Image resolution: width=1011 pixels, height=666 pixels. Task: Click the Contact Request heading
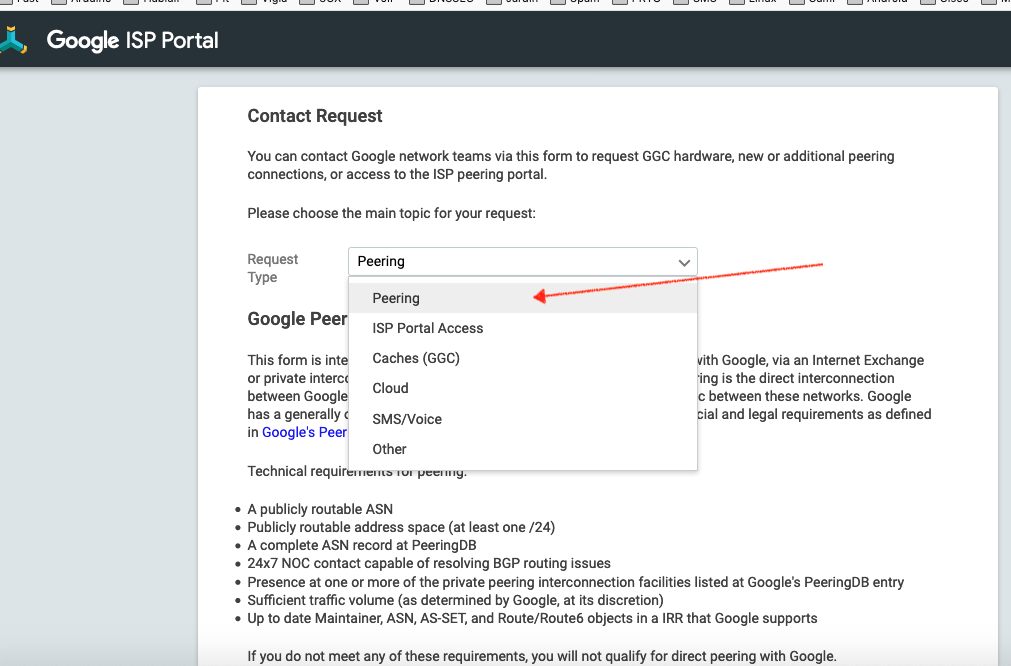(315, 116)
